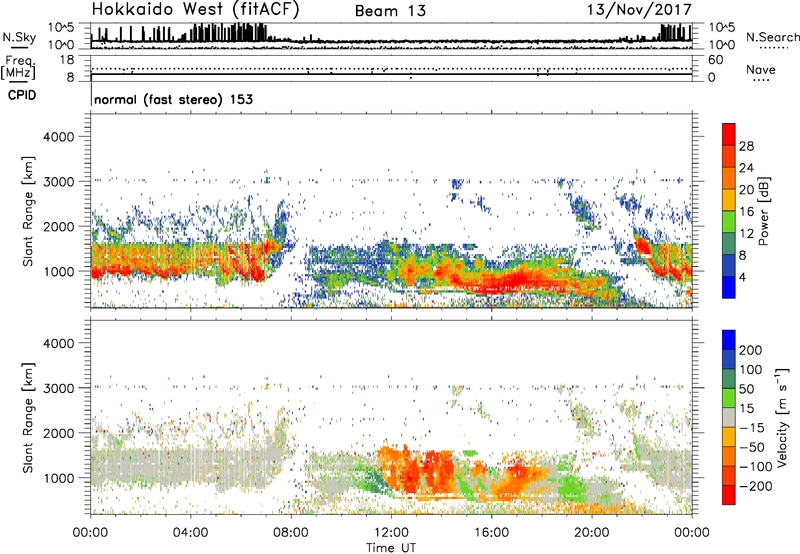800x554 pixels.
Task: Click the gray segment of the velocity colorbar
Action: (x=729, y=417)
